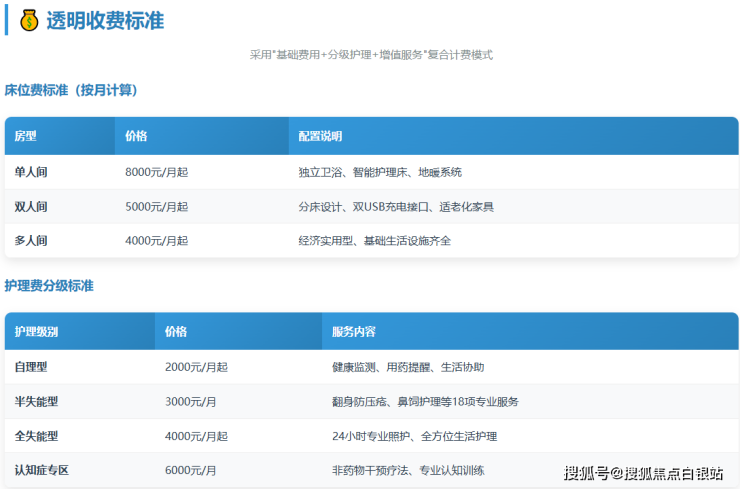Click the 5000元/月起 price cell
740x489 pixels.
pyautogui.click(x=157, y=207)
